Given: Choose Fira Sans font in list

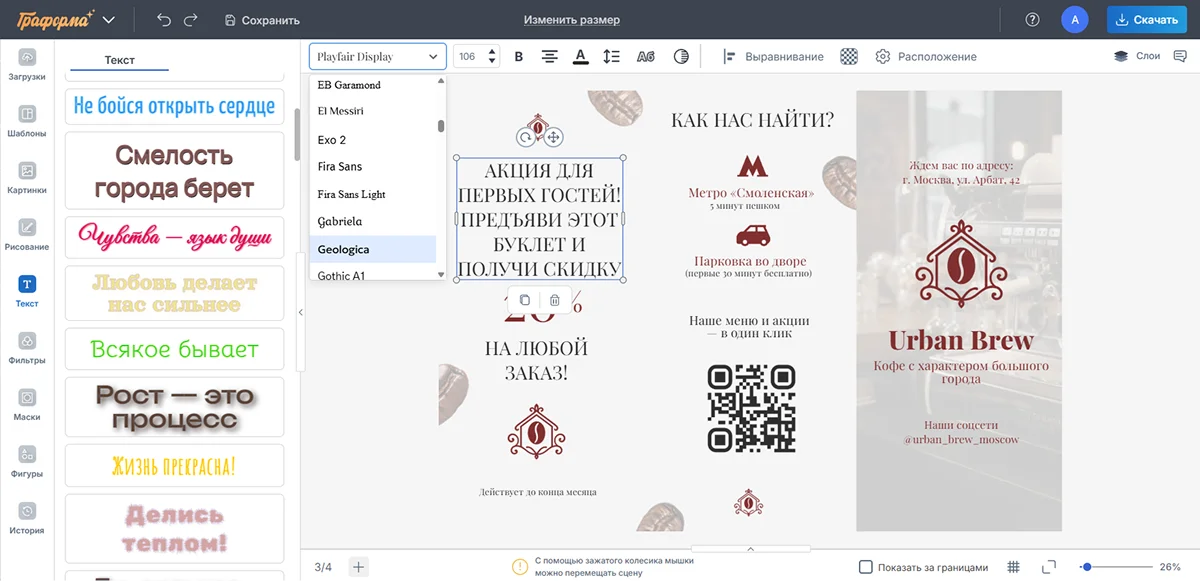Looking at the screenshot, I should pos(340,167).
